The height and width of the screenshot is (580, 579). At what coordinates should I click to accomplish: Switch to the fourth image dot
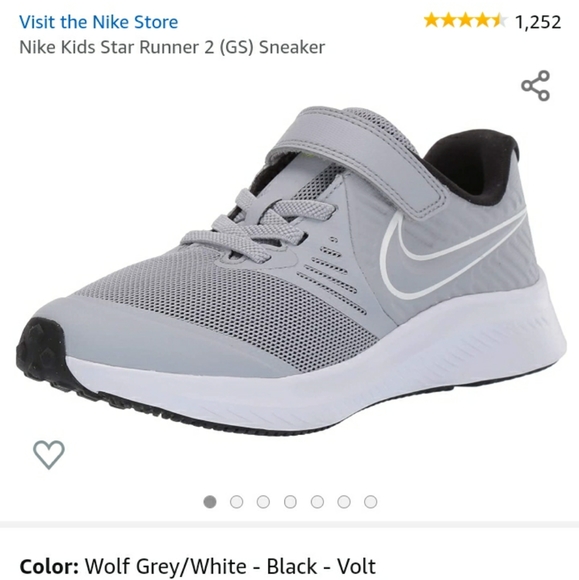click(290, 502)
